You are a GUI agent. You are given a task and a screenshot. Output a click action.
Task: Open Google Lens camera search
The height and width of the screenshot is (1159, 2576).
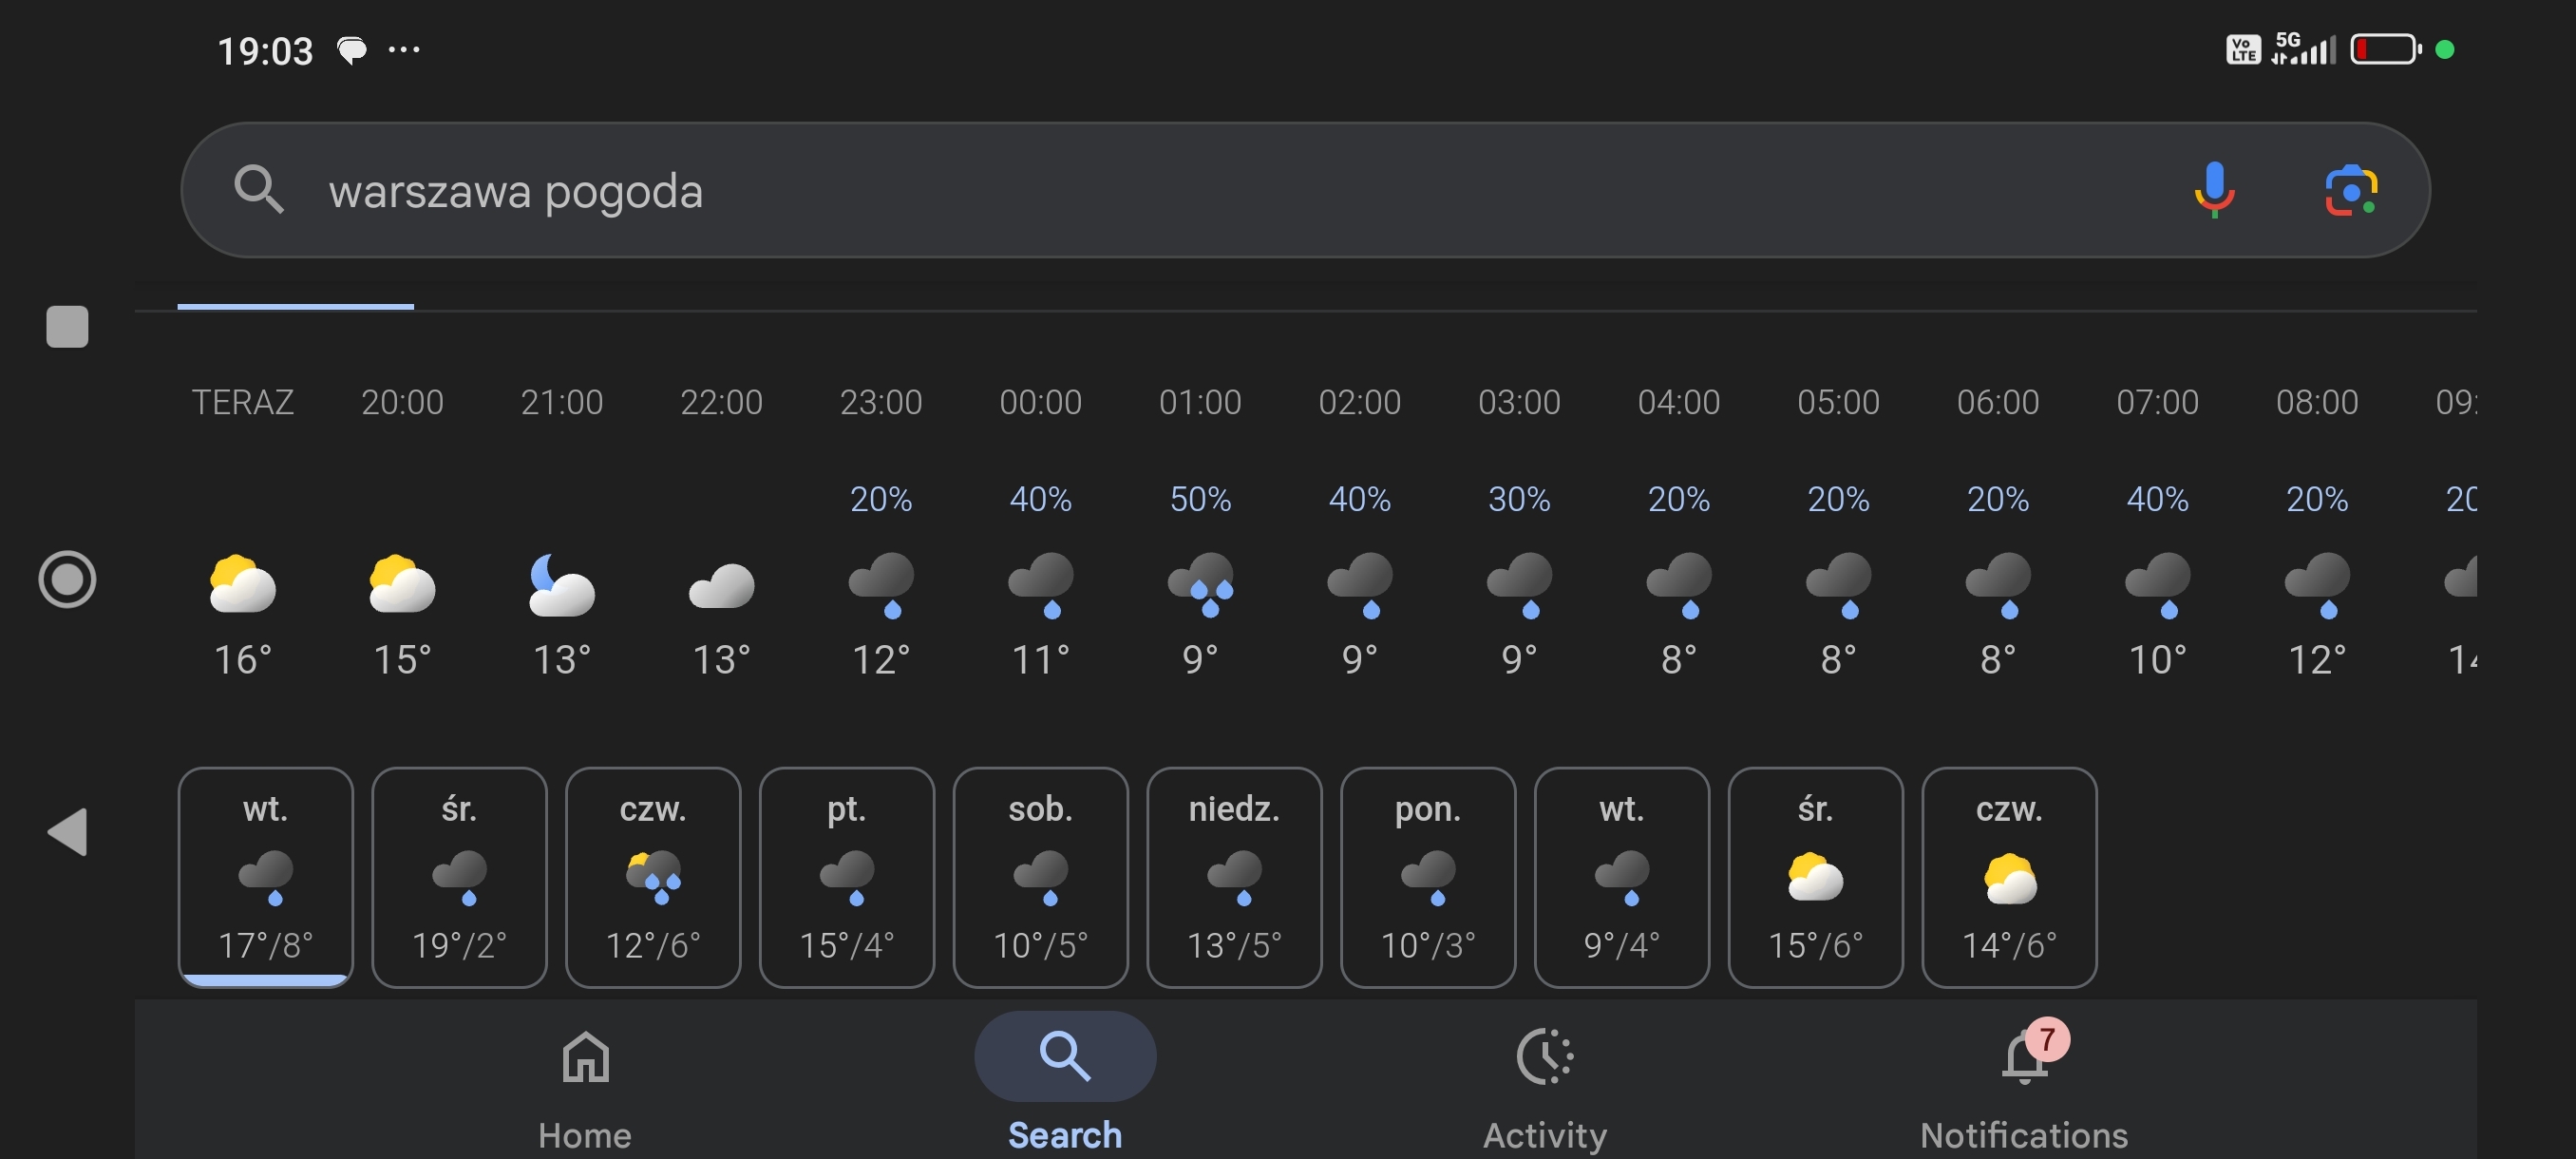pyautogui.click(x=2350, y=190)
